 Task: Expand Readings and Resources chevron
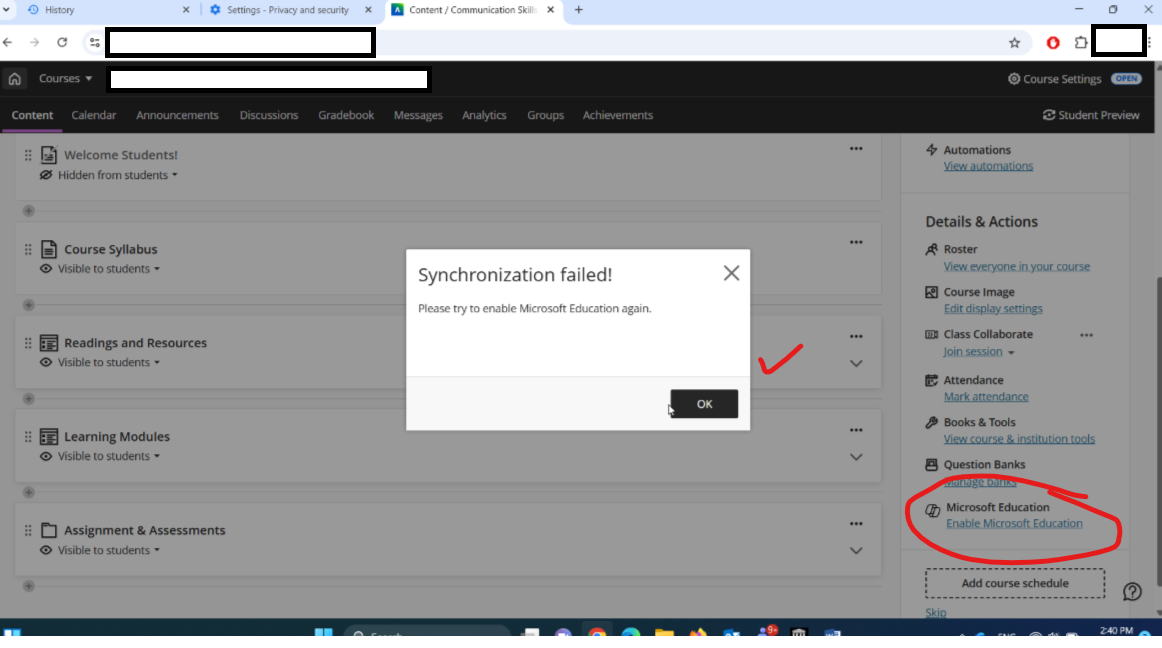856,363
